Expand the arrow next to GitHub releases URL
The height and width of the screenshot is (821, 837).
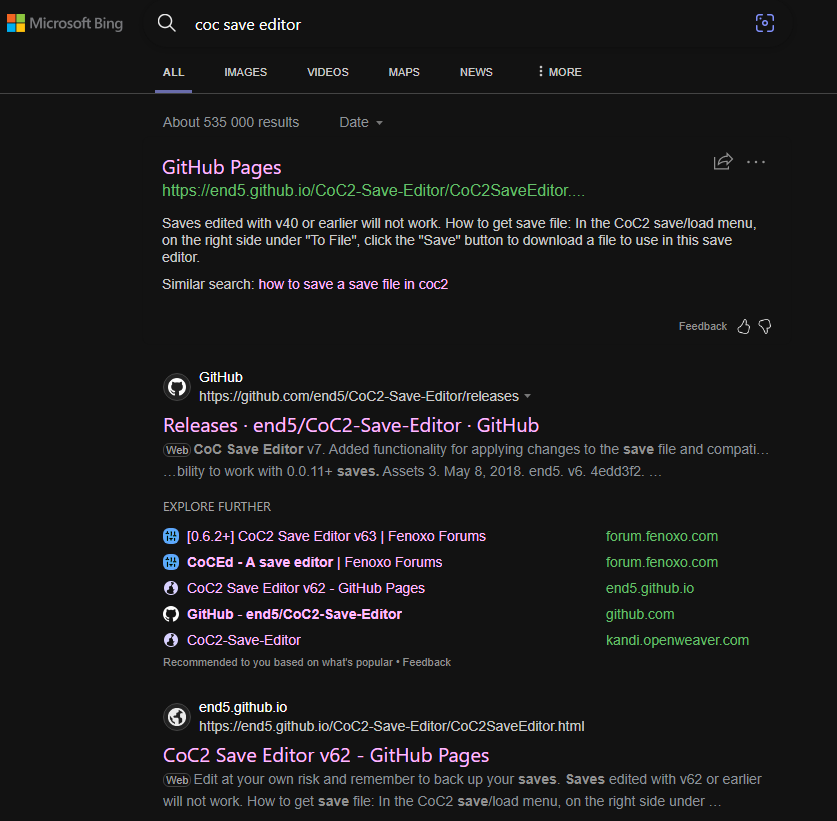[x=527, y=397]
